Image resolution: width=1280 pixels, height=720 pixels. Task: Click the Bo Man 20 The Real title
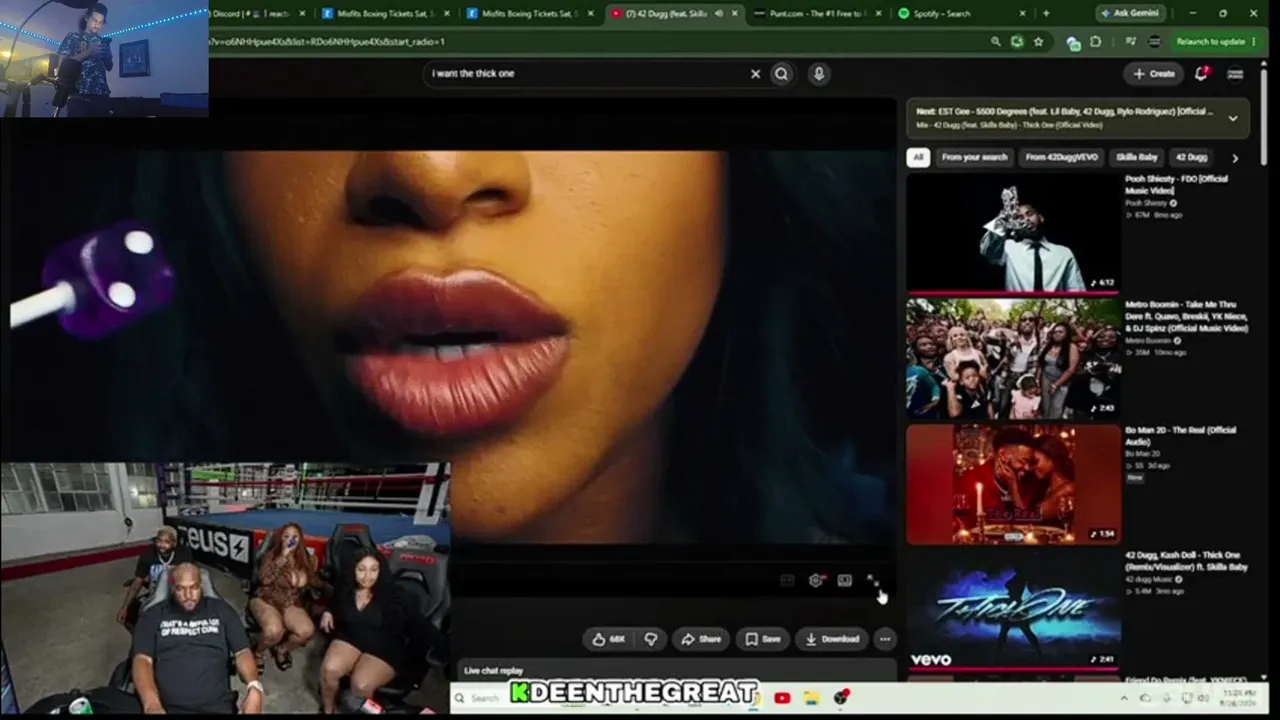click(x=1179, y=435)
